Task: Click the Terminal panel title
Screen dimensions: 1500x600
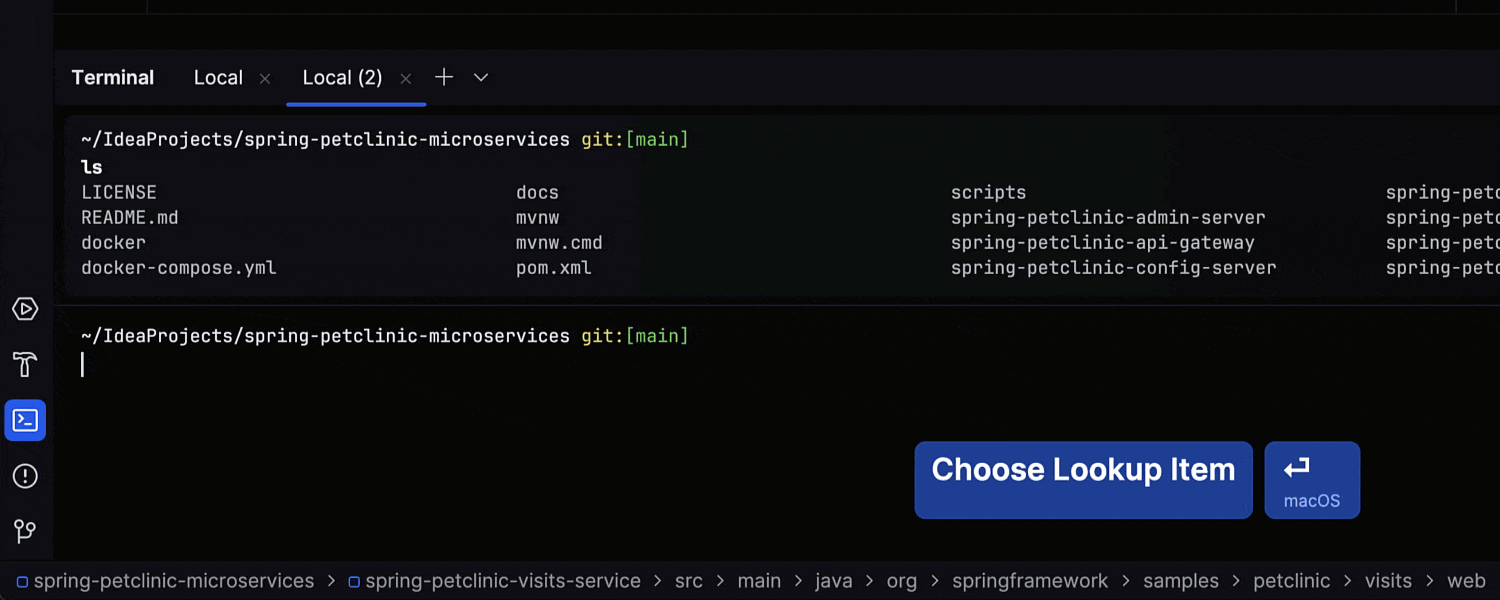Action: (112, 77)
